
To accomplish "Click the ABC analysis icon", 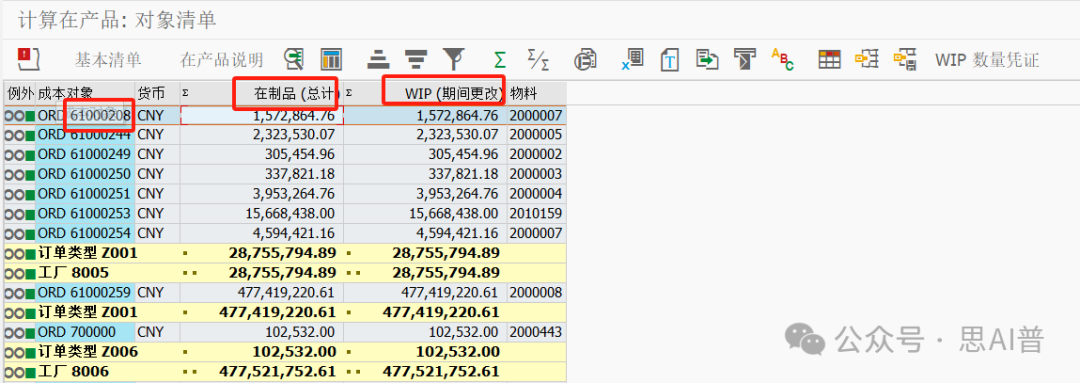I will coord(782,59).
